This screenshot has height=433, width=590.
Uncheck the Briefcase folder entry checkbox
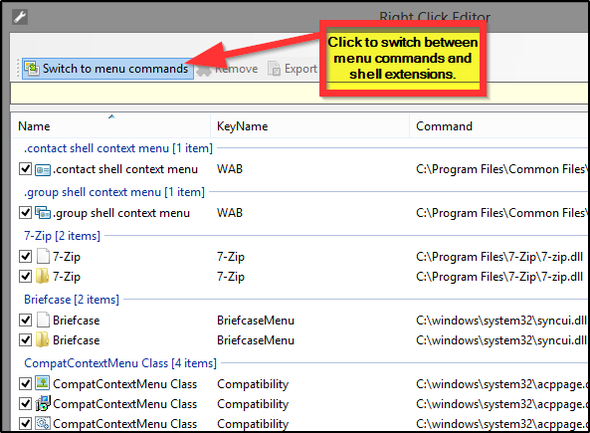[25, 340]
